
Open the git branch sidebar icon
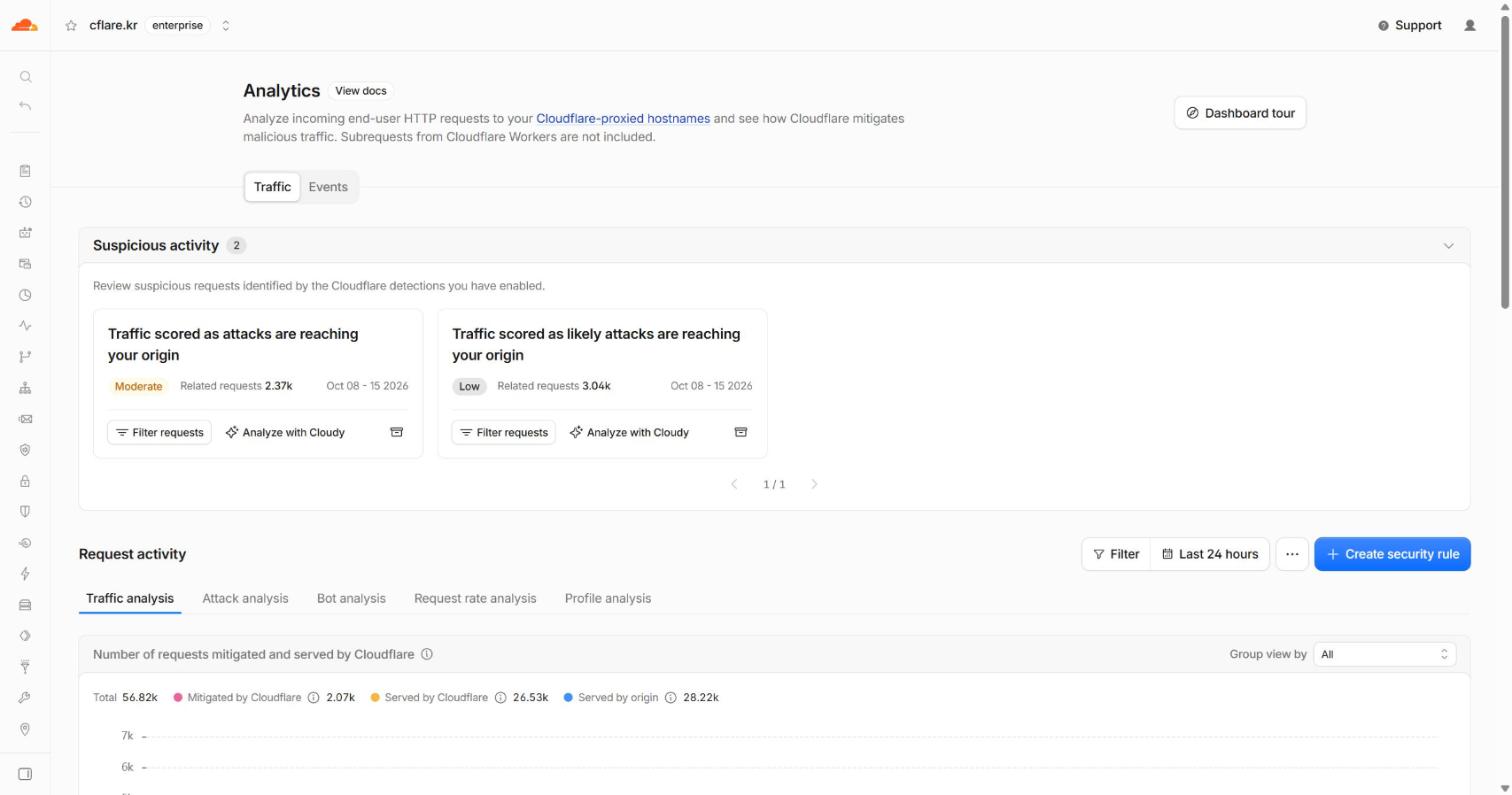25,357
